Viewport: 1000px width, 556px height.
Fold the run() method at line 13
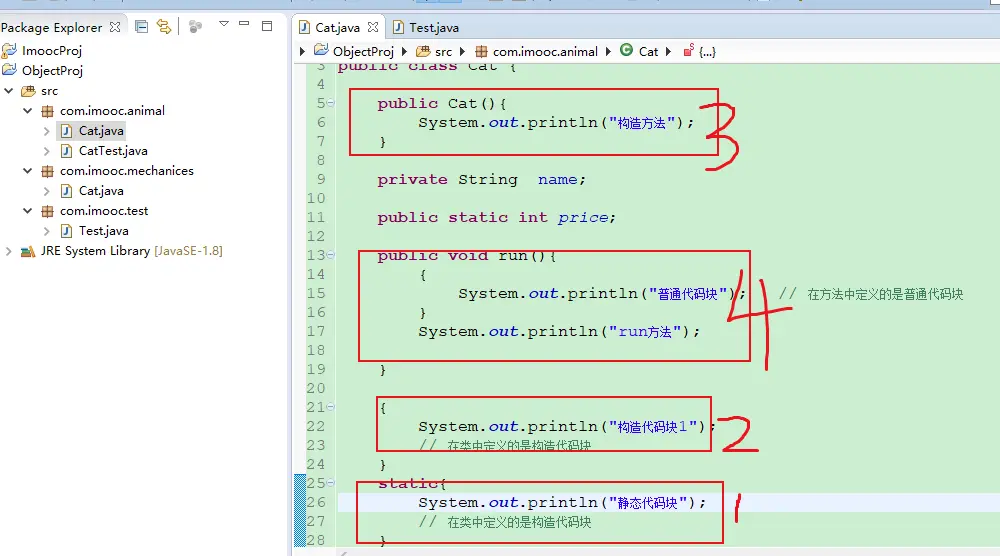331,255
